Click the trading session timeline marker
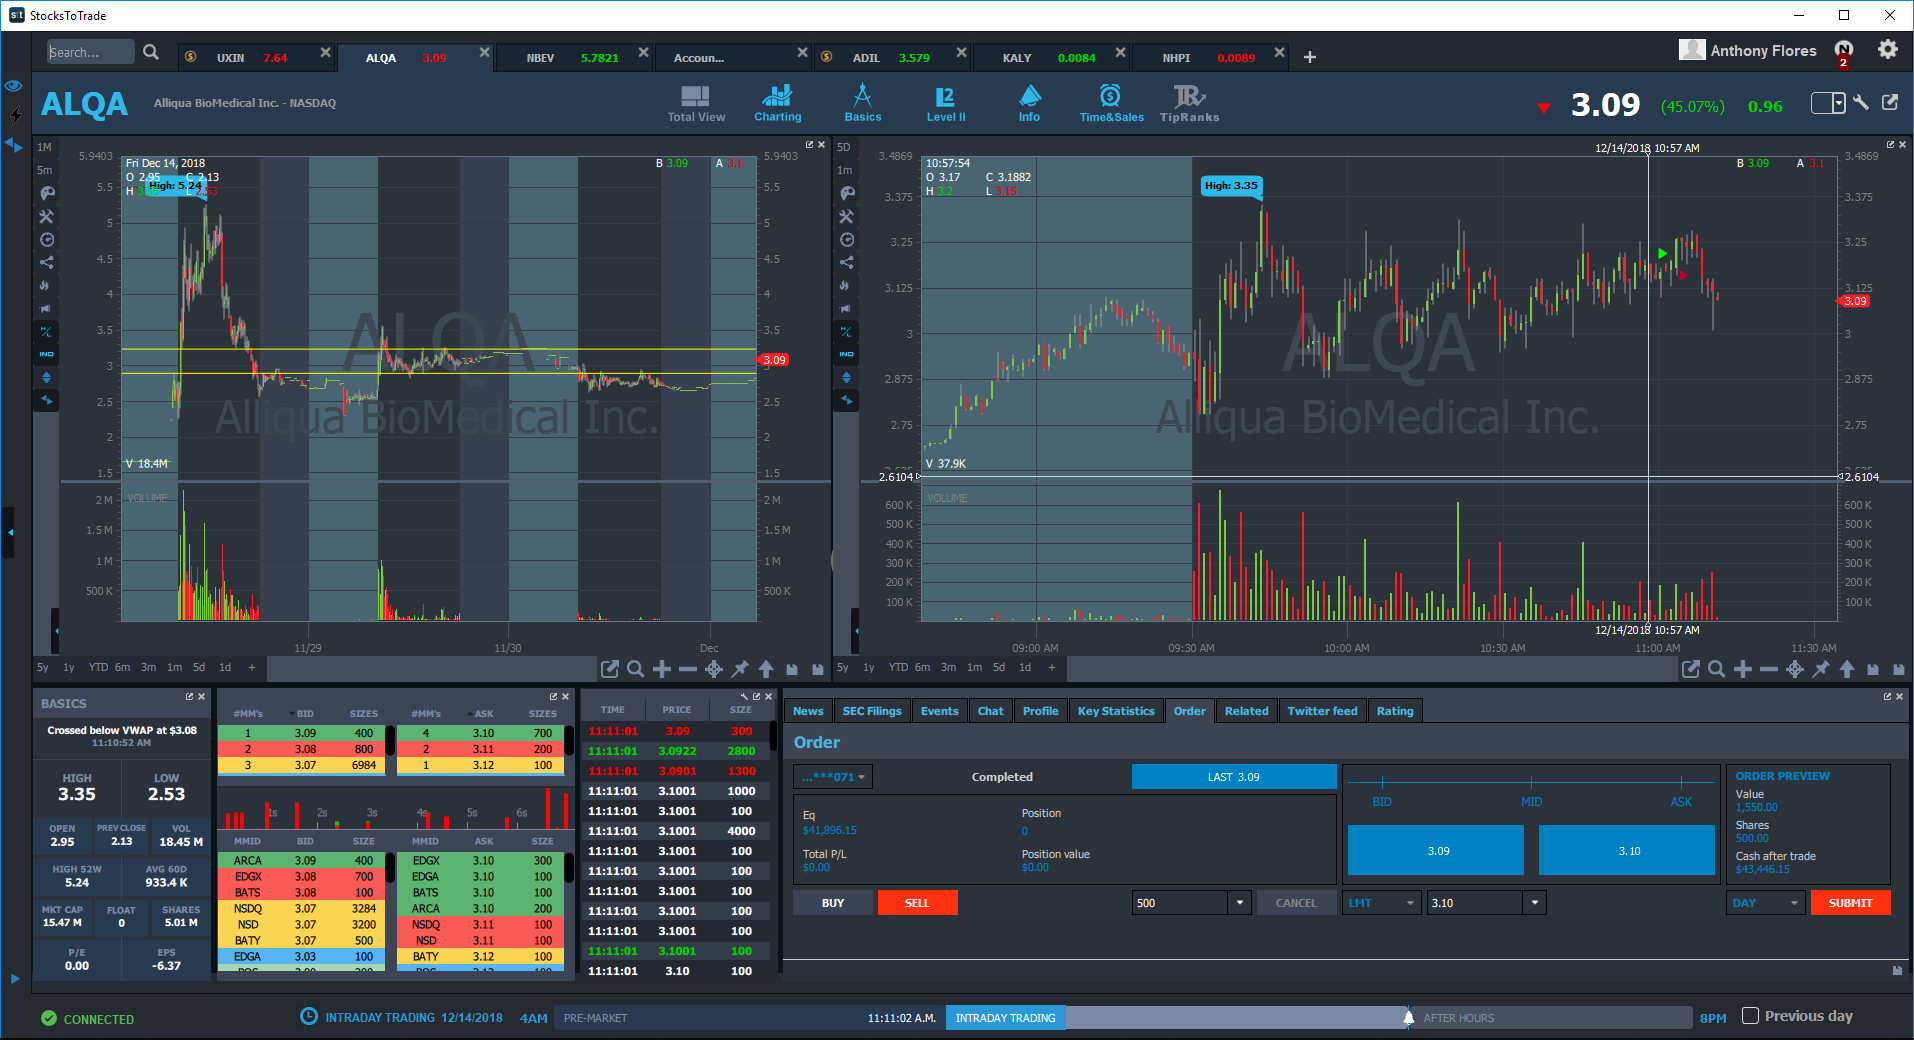Screen dimensions: 1914x1040 pos(1408,1017)
